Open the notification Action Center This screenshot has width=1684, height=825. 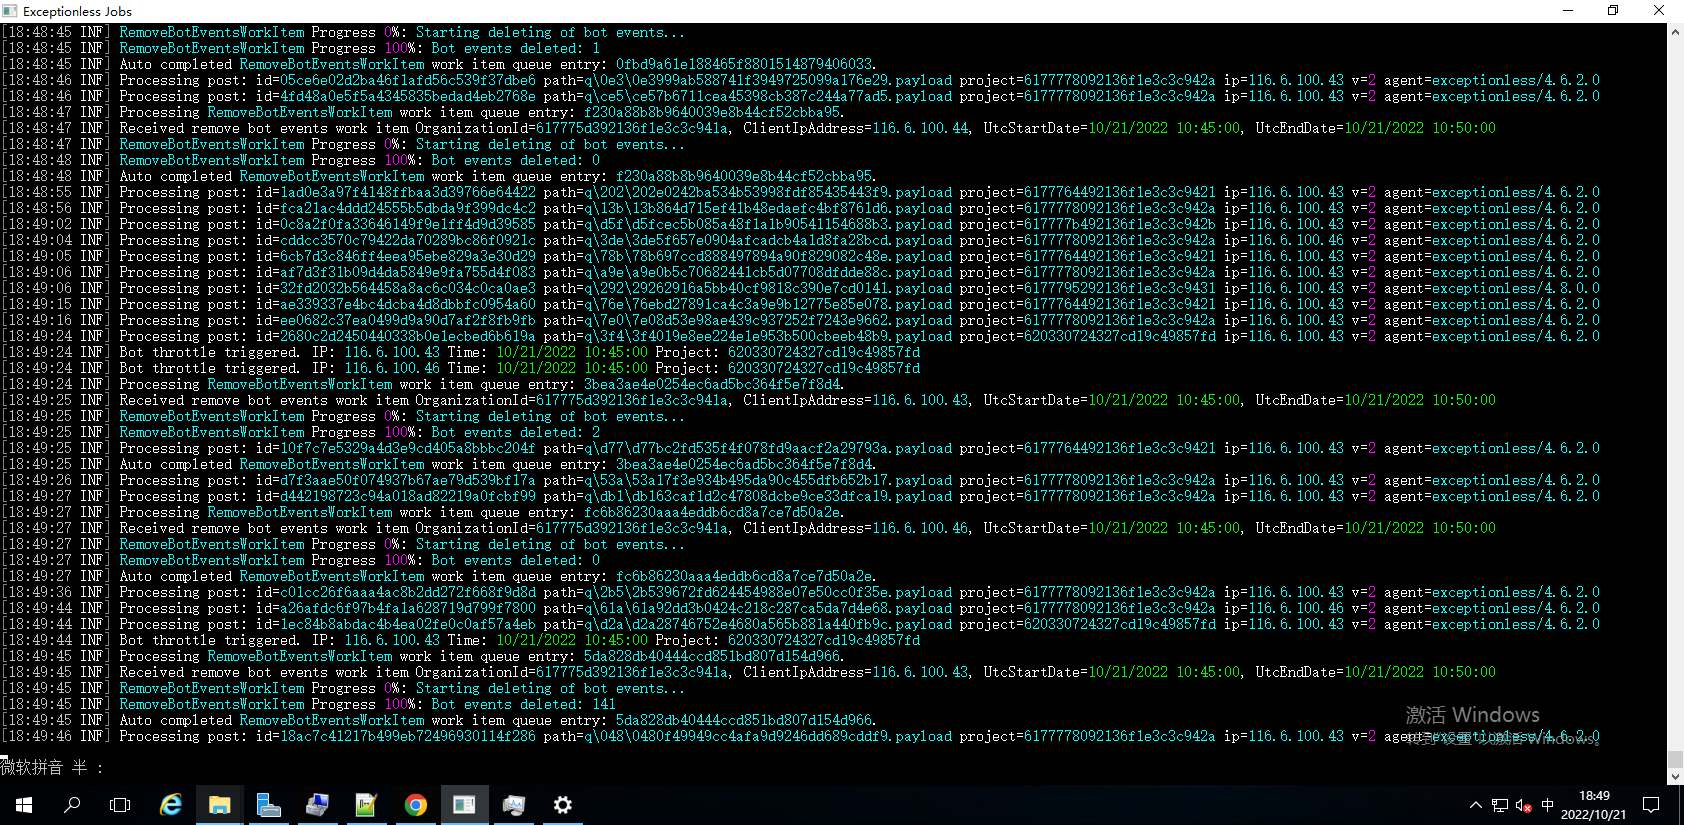pyautogui.click(x=1651, y=805)
